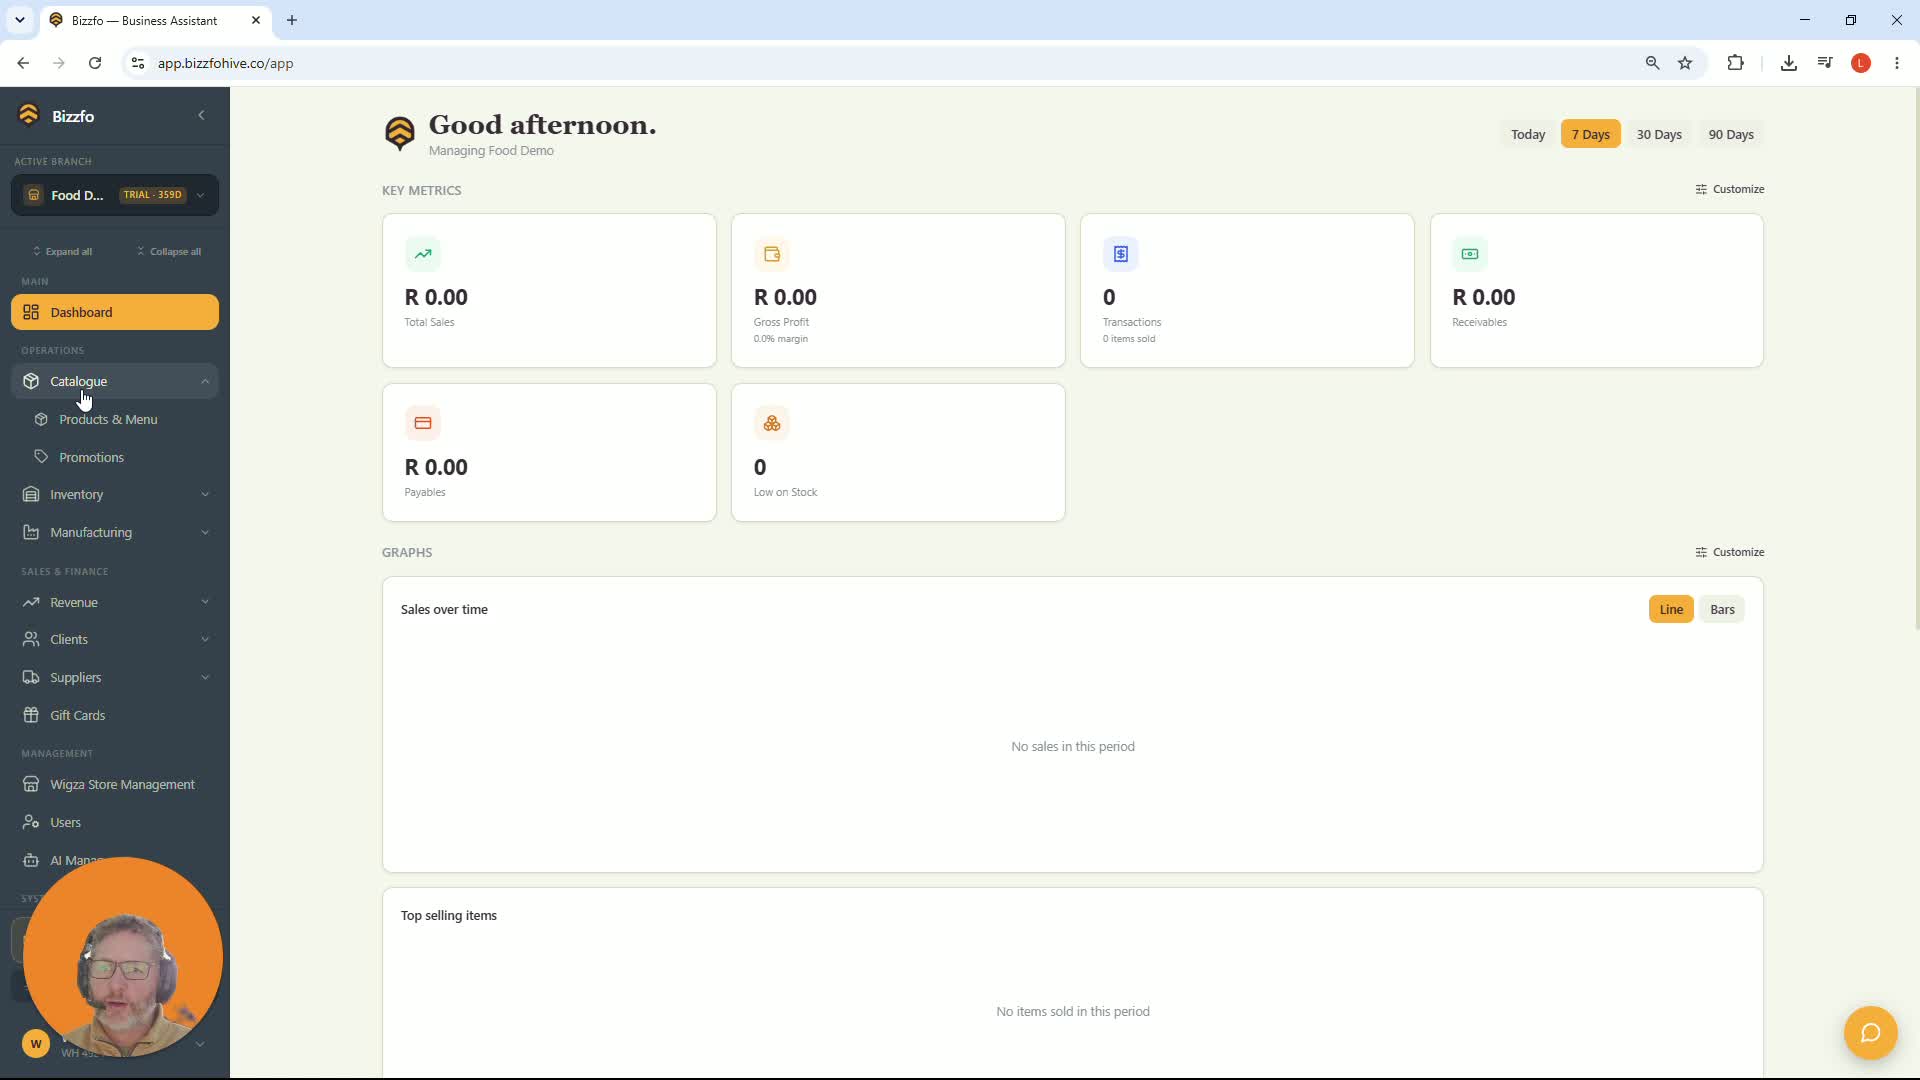Open the Food Demo branch dropdown
This screenshot has height=1080, width=1920.
point(115,195)
